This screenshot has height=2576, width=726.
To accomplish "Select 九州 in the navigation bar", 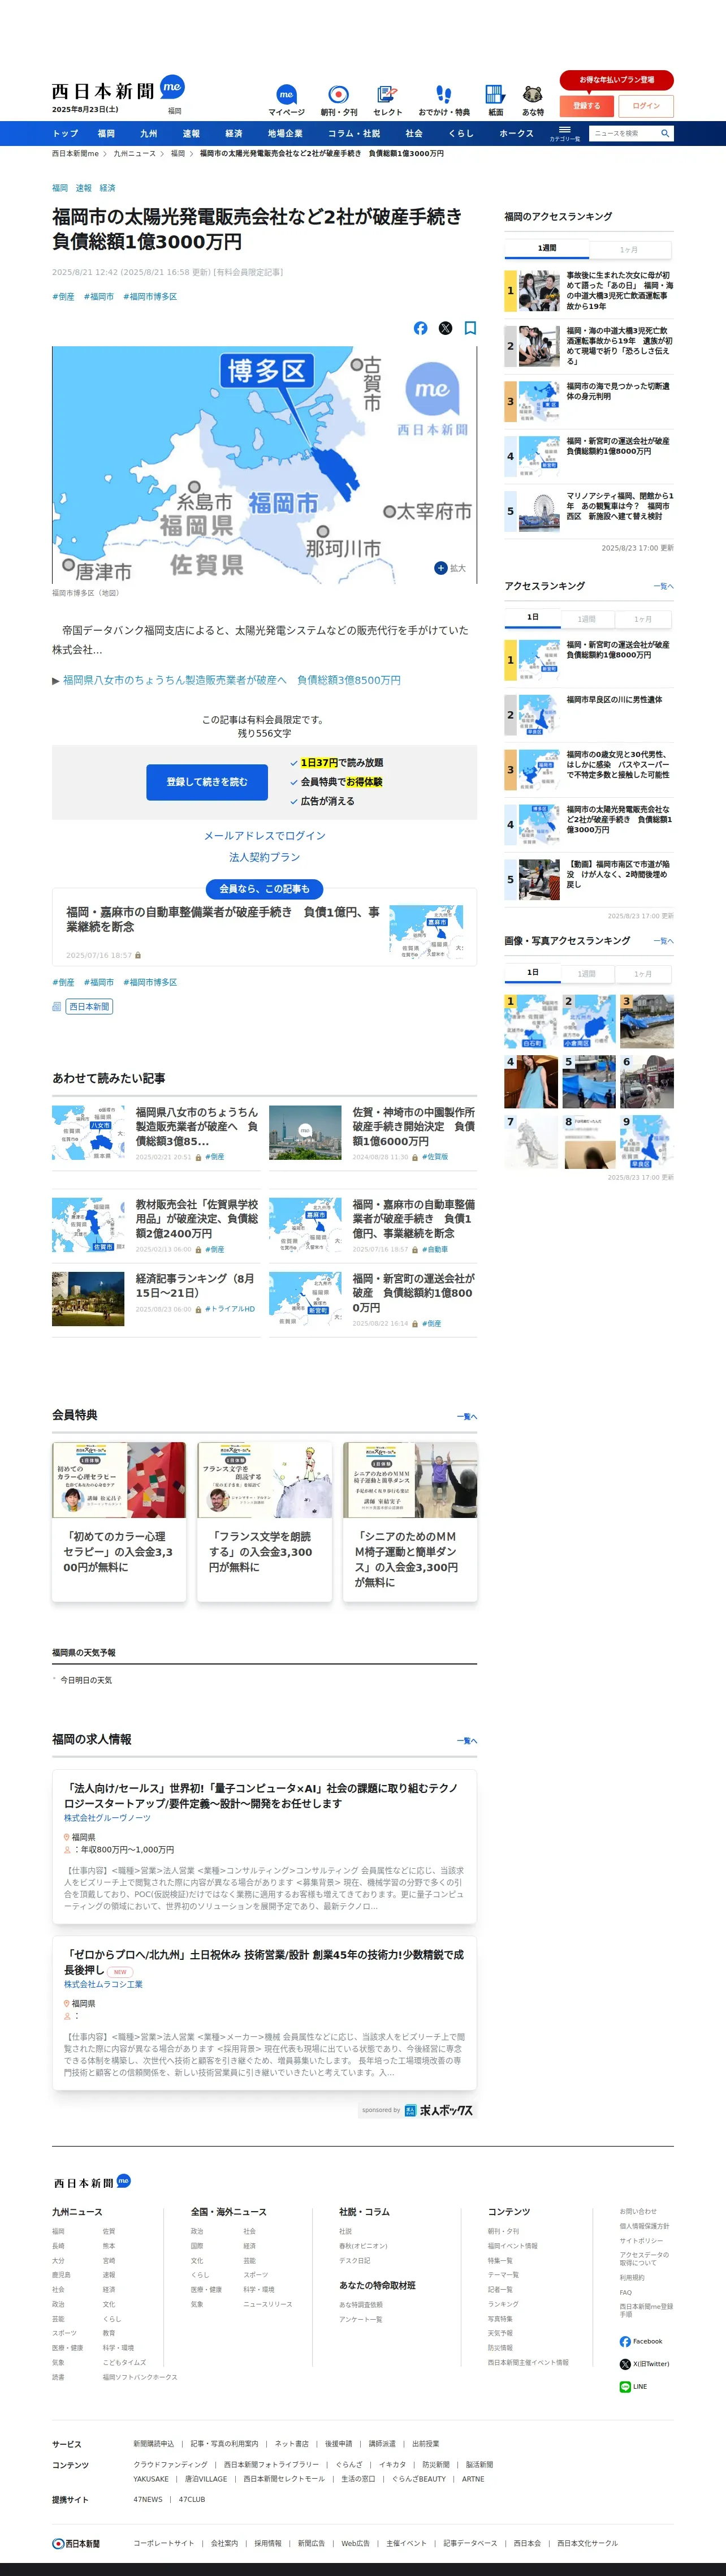I will (x=149, y=133).
